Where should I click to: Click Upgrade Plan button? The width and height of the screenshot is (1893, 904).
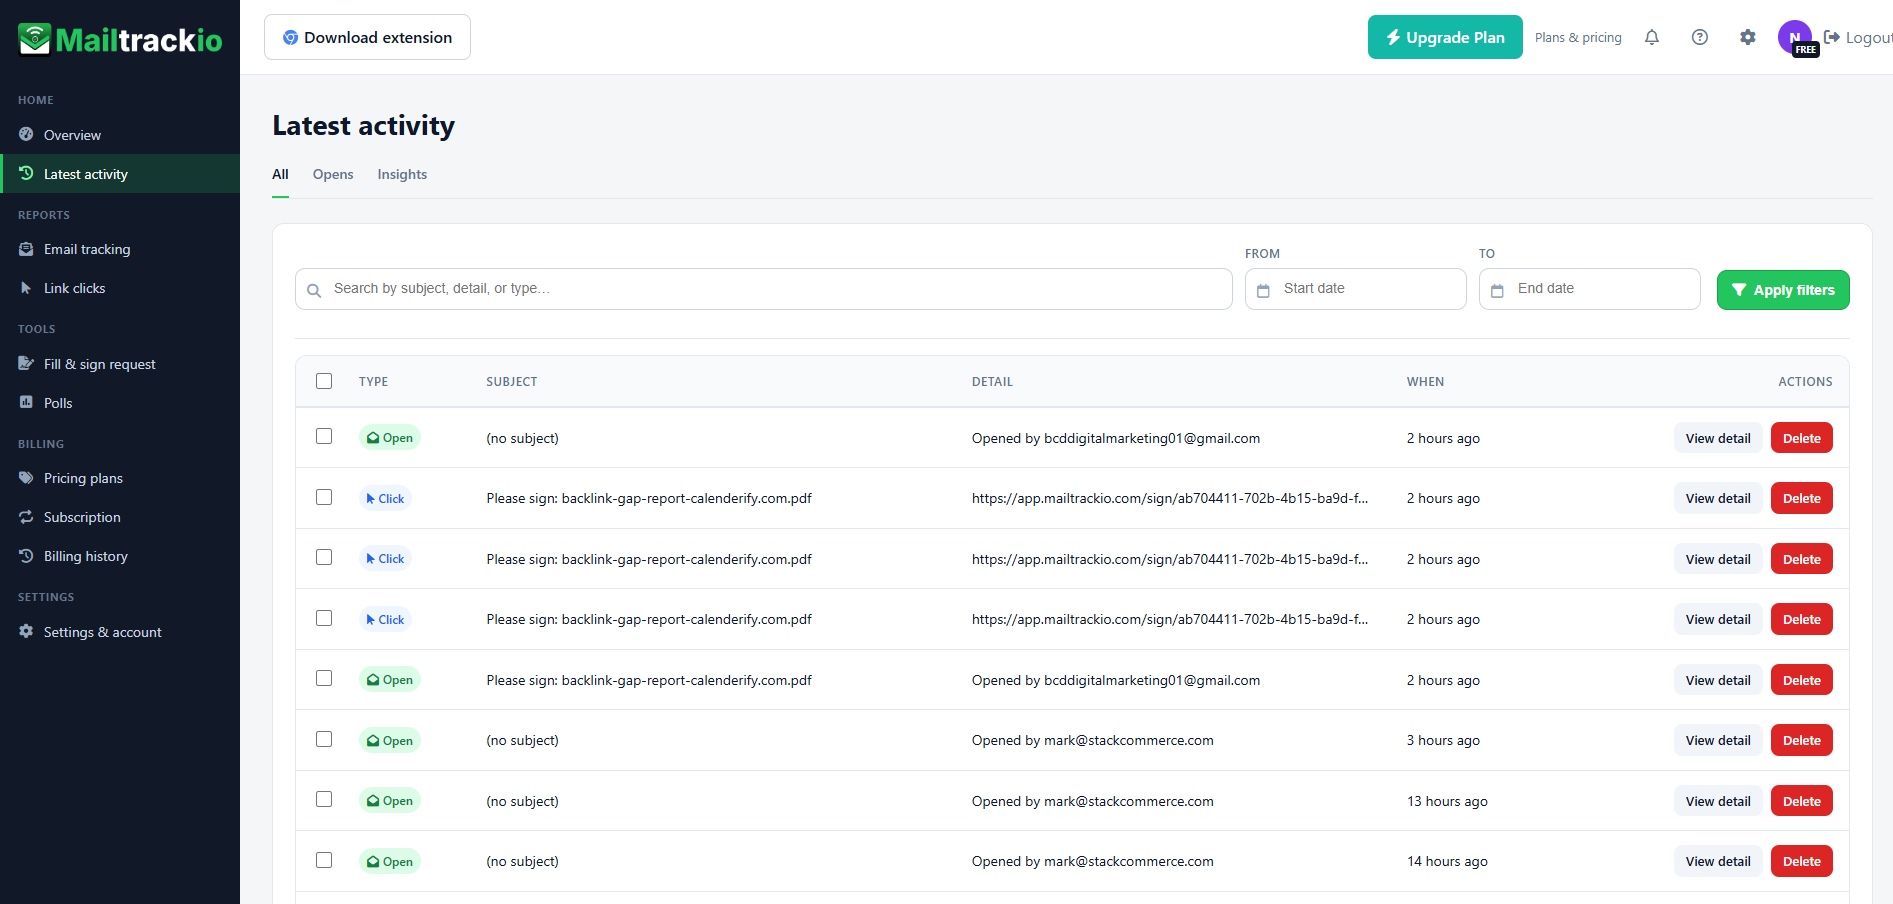pos(1445,37)
